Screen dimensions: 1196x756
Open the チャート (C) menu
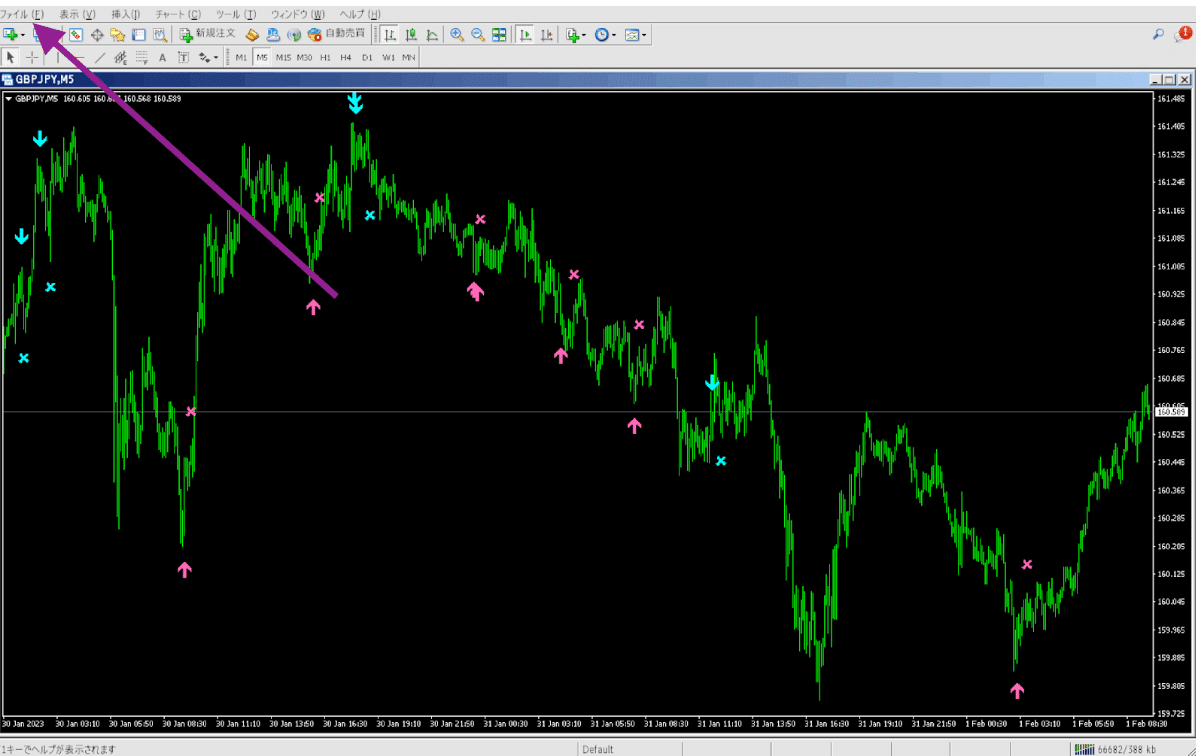coord(178,14)
